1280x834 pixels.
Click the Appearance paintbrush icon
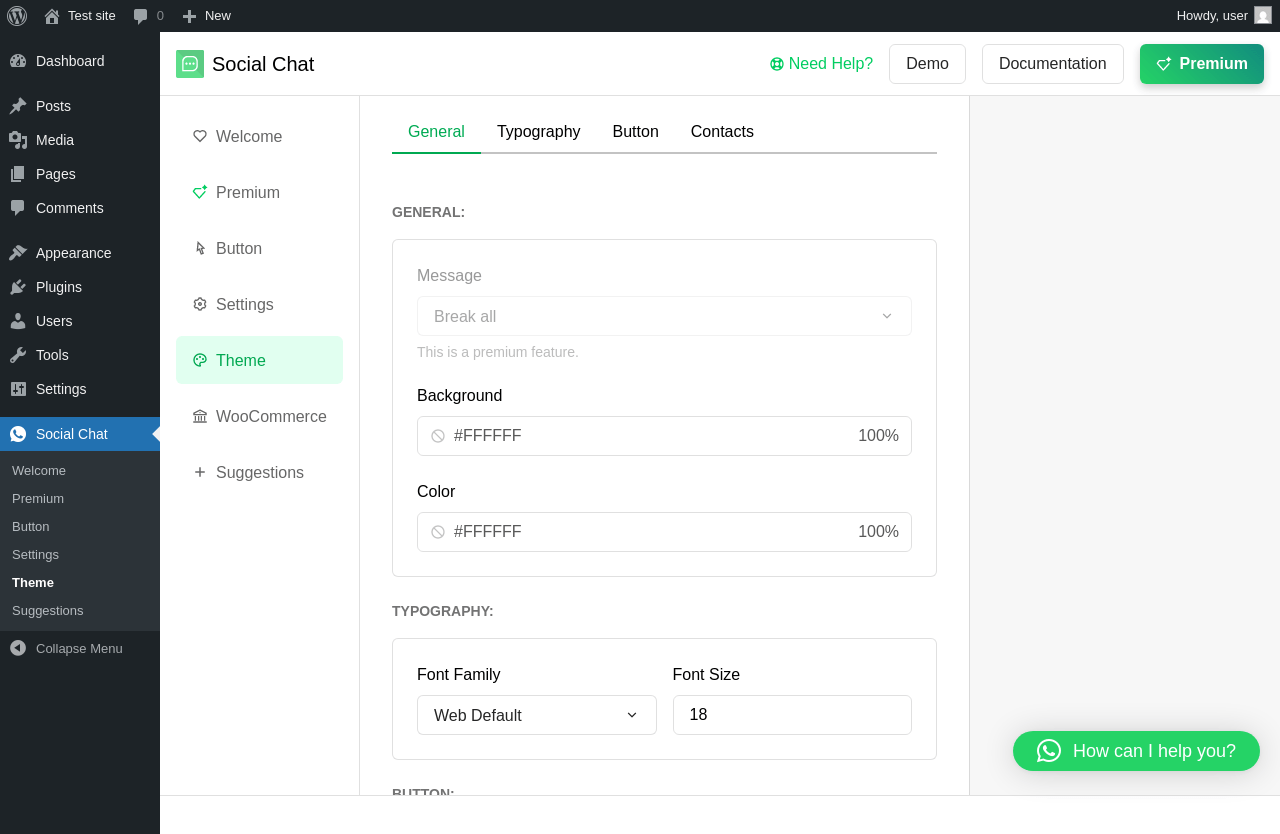18,253
